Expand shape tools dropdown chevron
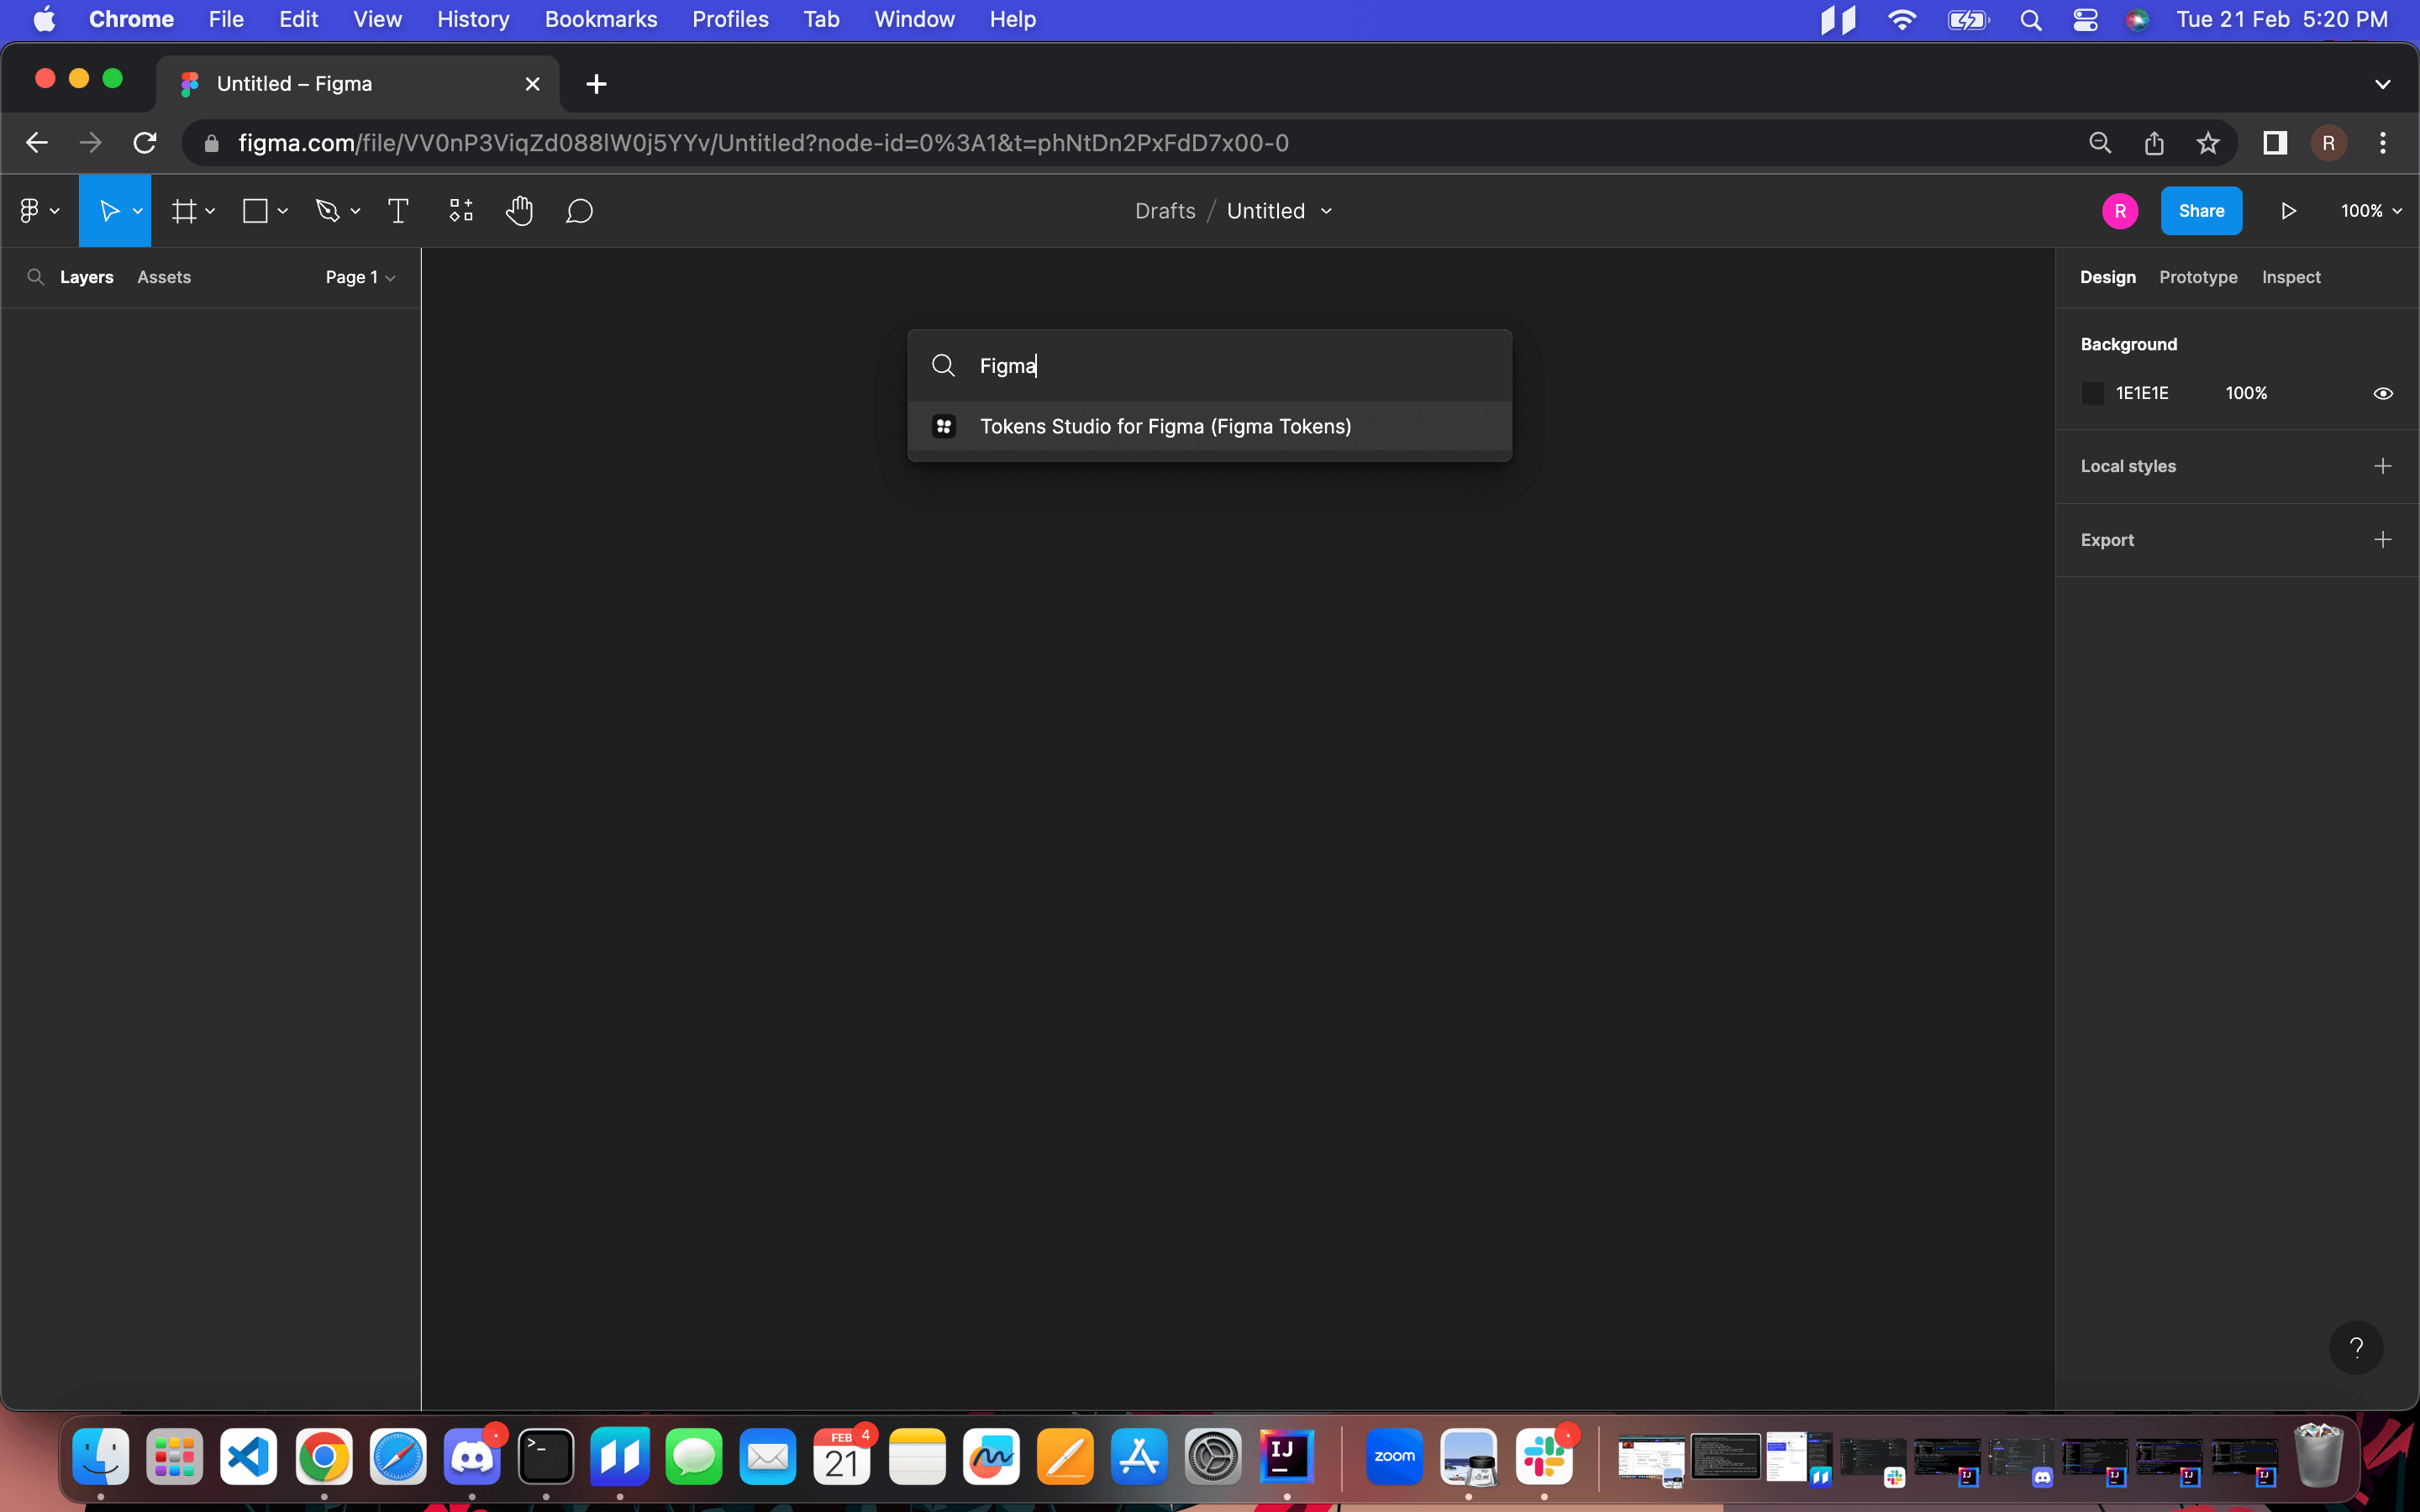This screenshot has height=1512, width=2420. 283,211
